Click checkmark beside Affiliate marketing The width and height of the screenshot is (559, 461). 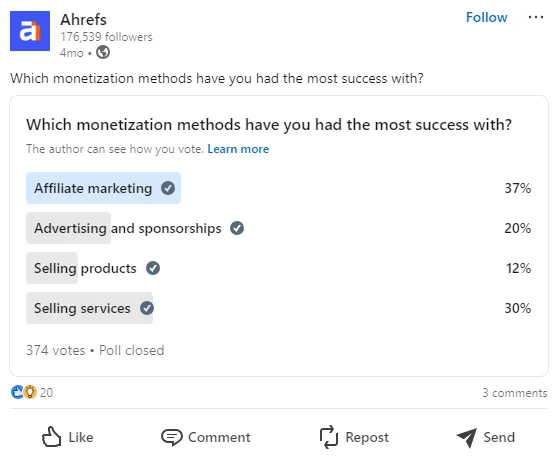point(168,188)
